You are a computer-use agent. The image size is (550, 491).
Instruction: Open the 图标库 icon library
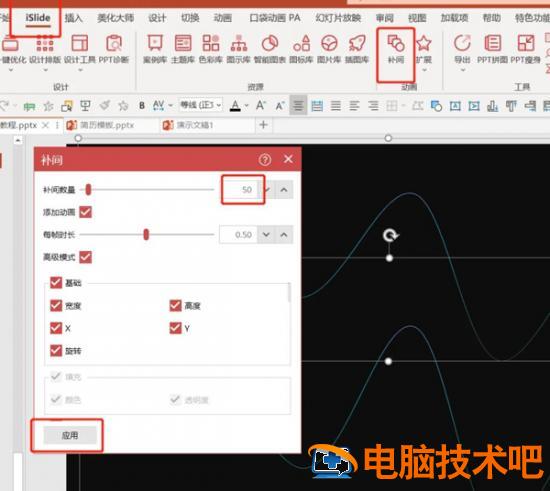(301, 49)
